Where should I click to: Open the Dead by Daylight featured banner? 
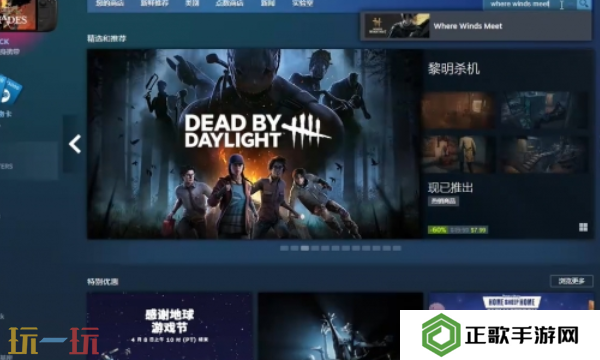tap(255, 144)
